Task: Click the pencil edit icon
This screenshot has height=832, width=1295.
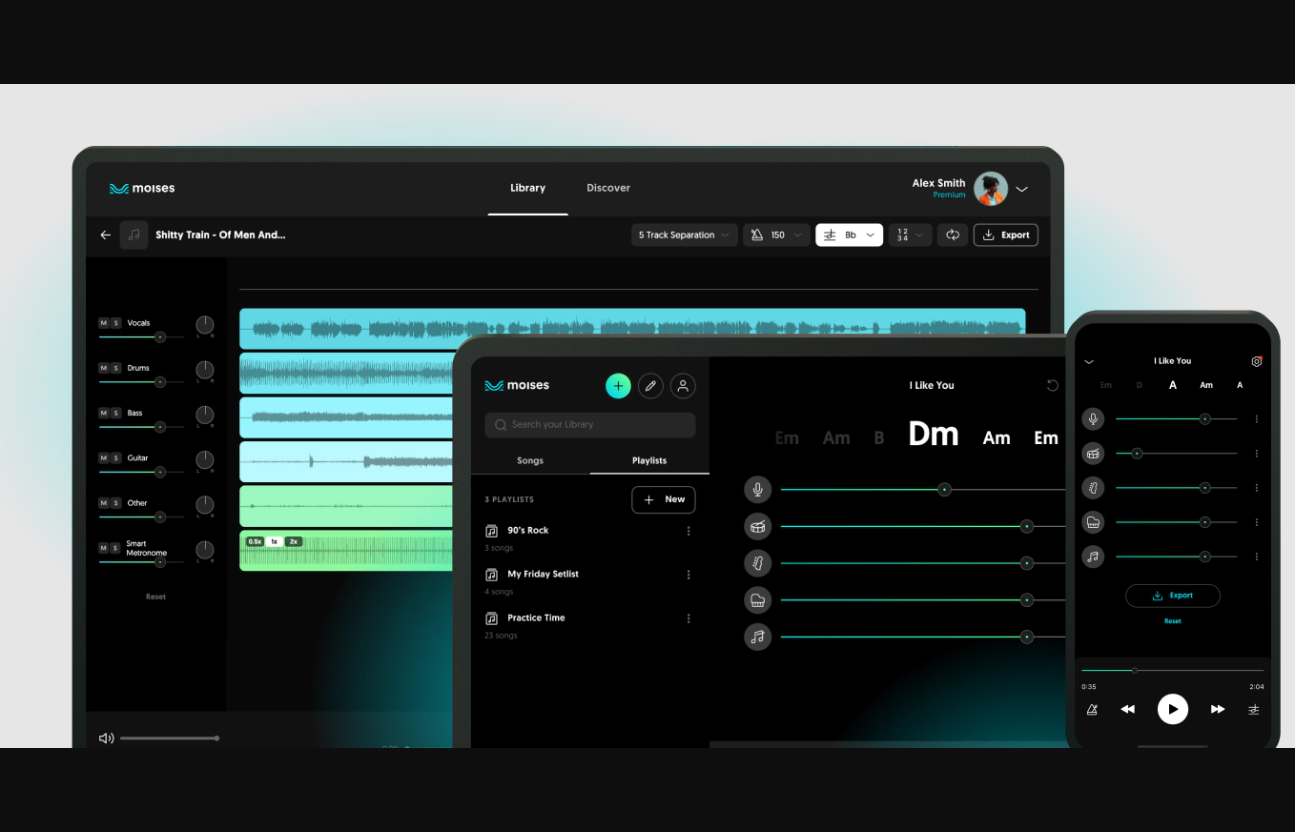Action: coord(651,386)
